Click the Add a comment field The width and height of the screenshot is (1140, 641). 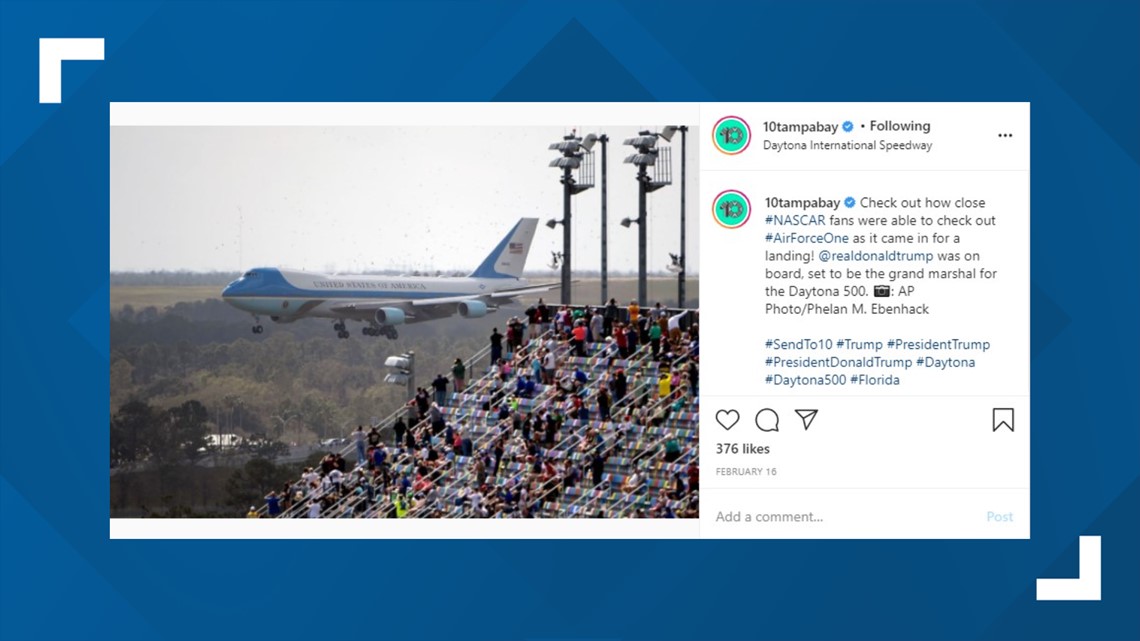[x=843, y=517]
